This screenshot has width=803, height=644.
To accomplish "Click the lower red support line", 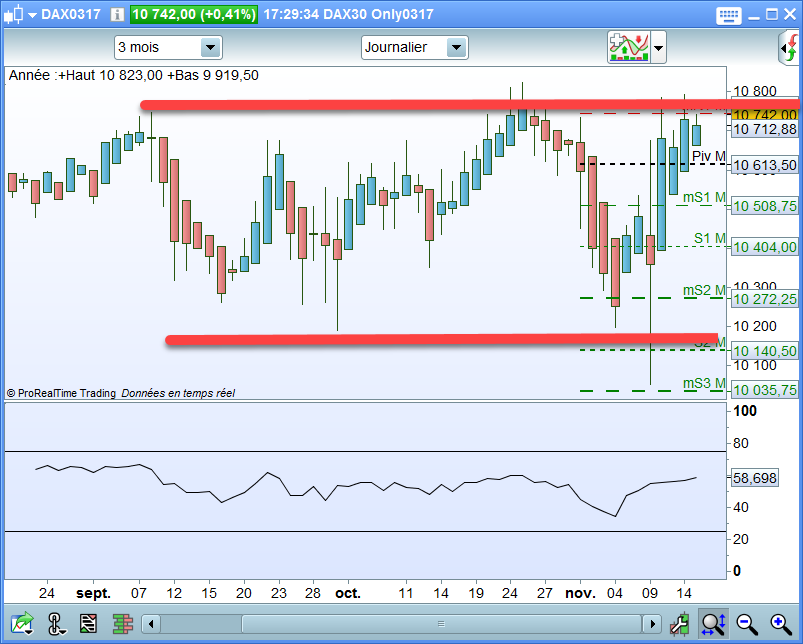I will pyautogui.click(x=441, y=339).
